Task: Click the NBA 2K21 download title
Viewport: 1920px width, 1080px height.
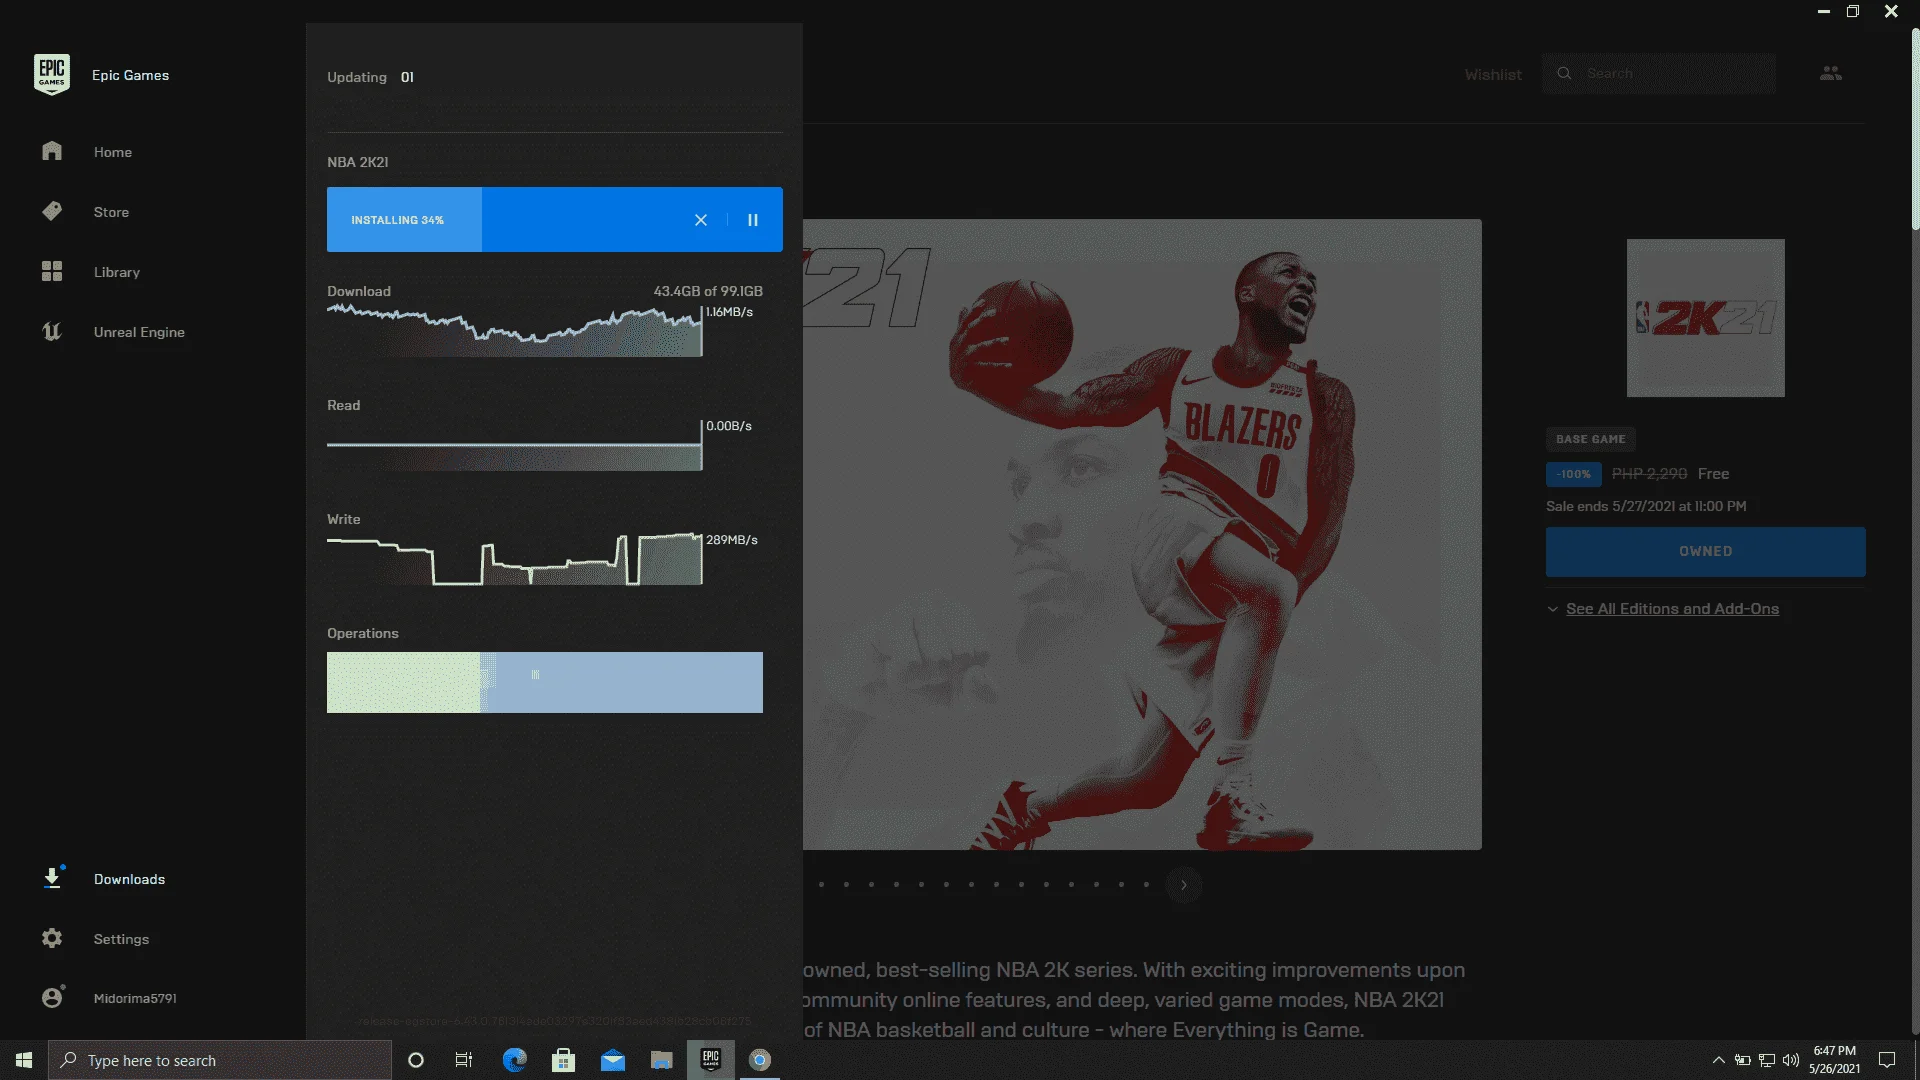Action: tap(358, 162)
